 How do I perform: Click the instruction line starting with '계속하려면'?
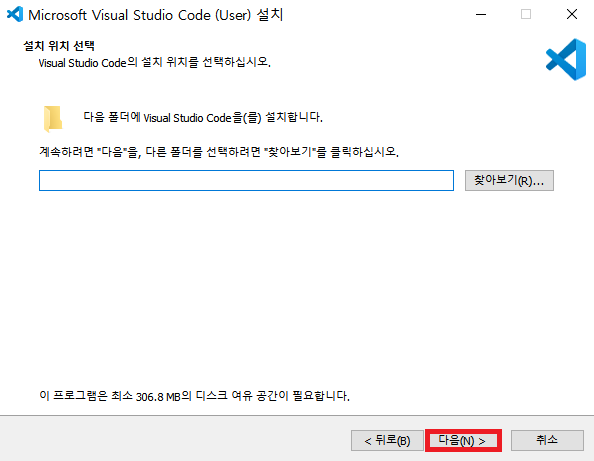(x=219, y=152)
